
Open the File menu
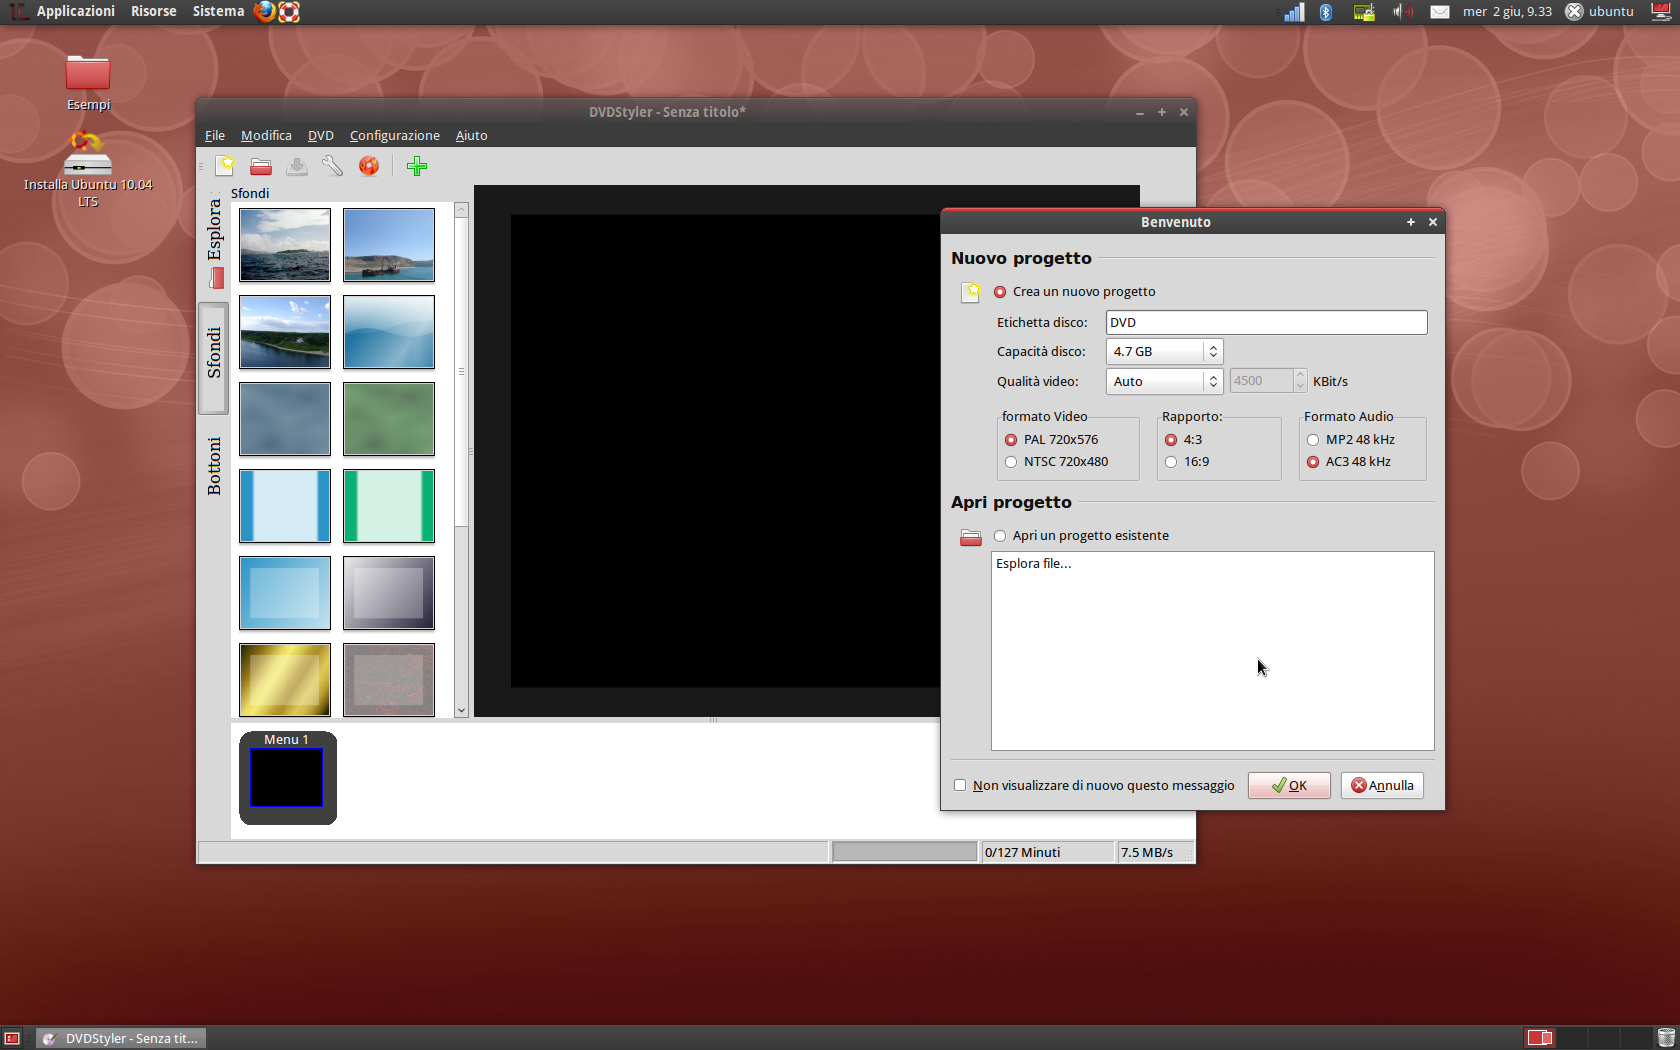(215, 135)
